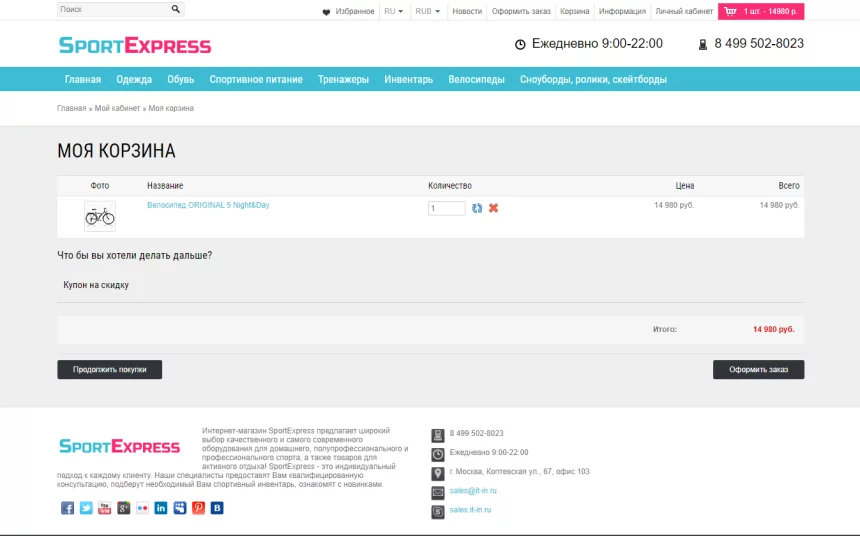Click the LinkedIn footer icon

[161, 508]
